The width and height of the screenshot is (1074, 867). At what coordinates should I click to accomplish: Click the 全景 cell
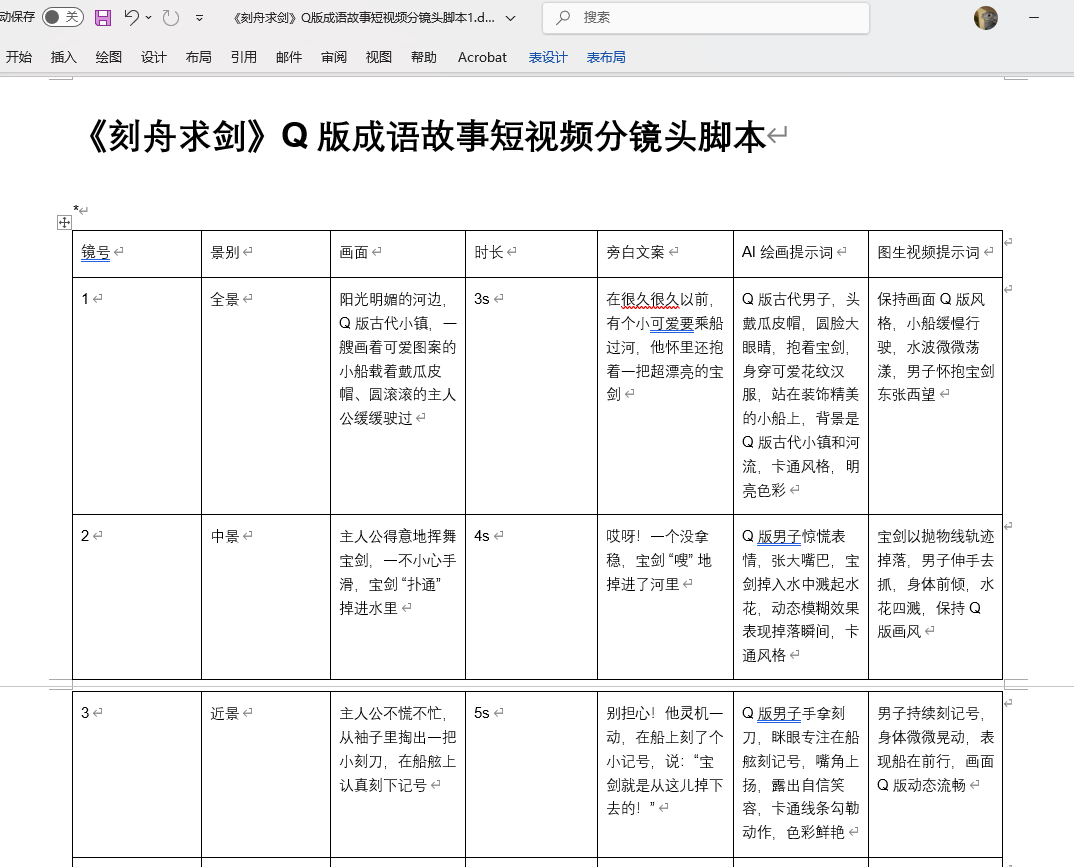point(266,396)
